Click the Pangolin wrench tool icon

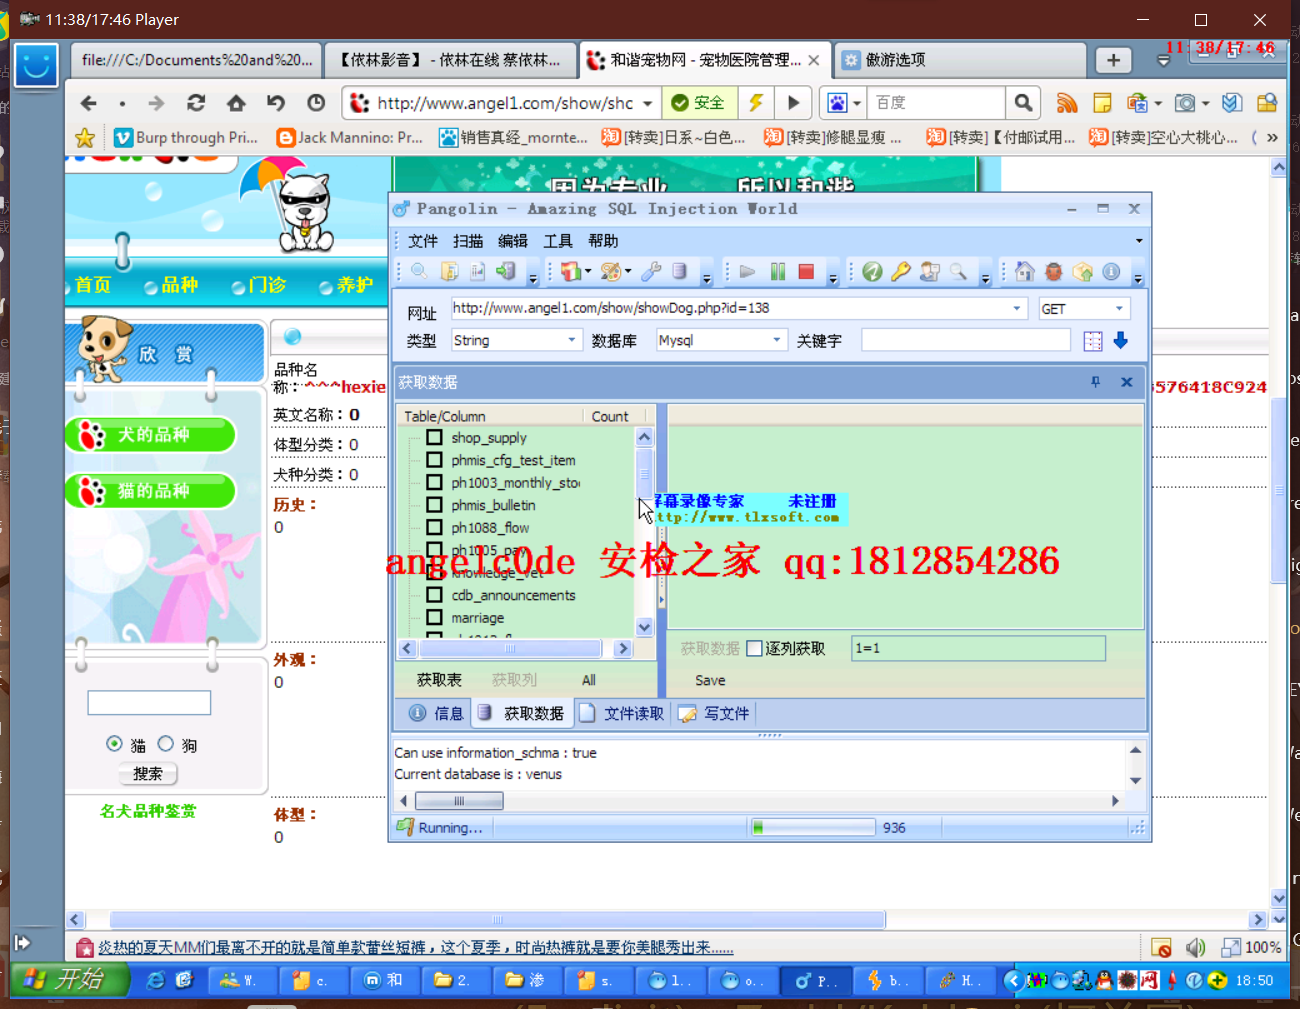(651, 272)
